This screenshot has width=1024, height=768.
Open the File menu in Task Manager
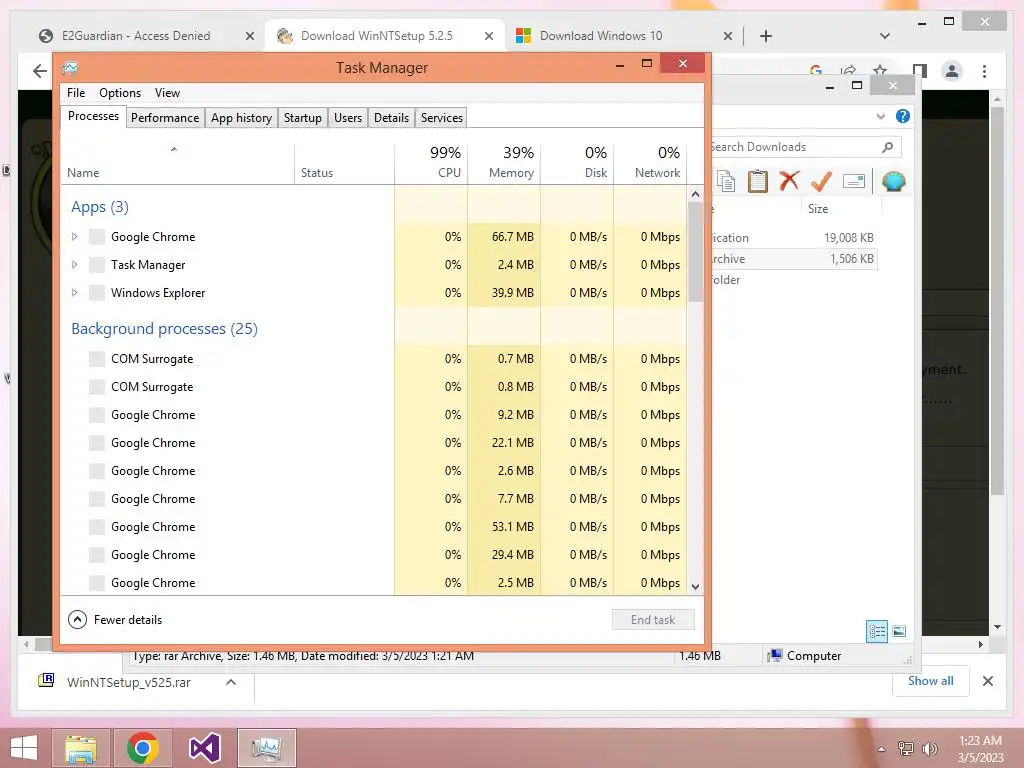(76, 93)
